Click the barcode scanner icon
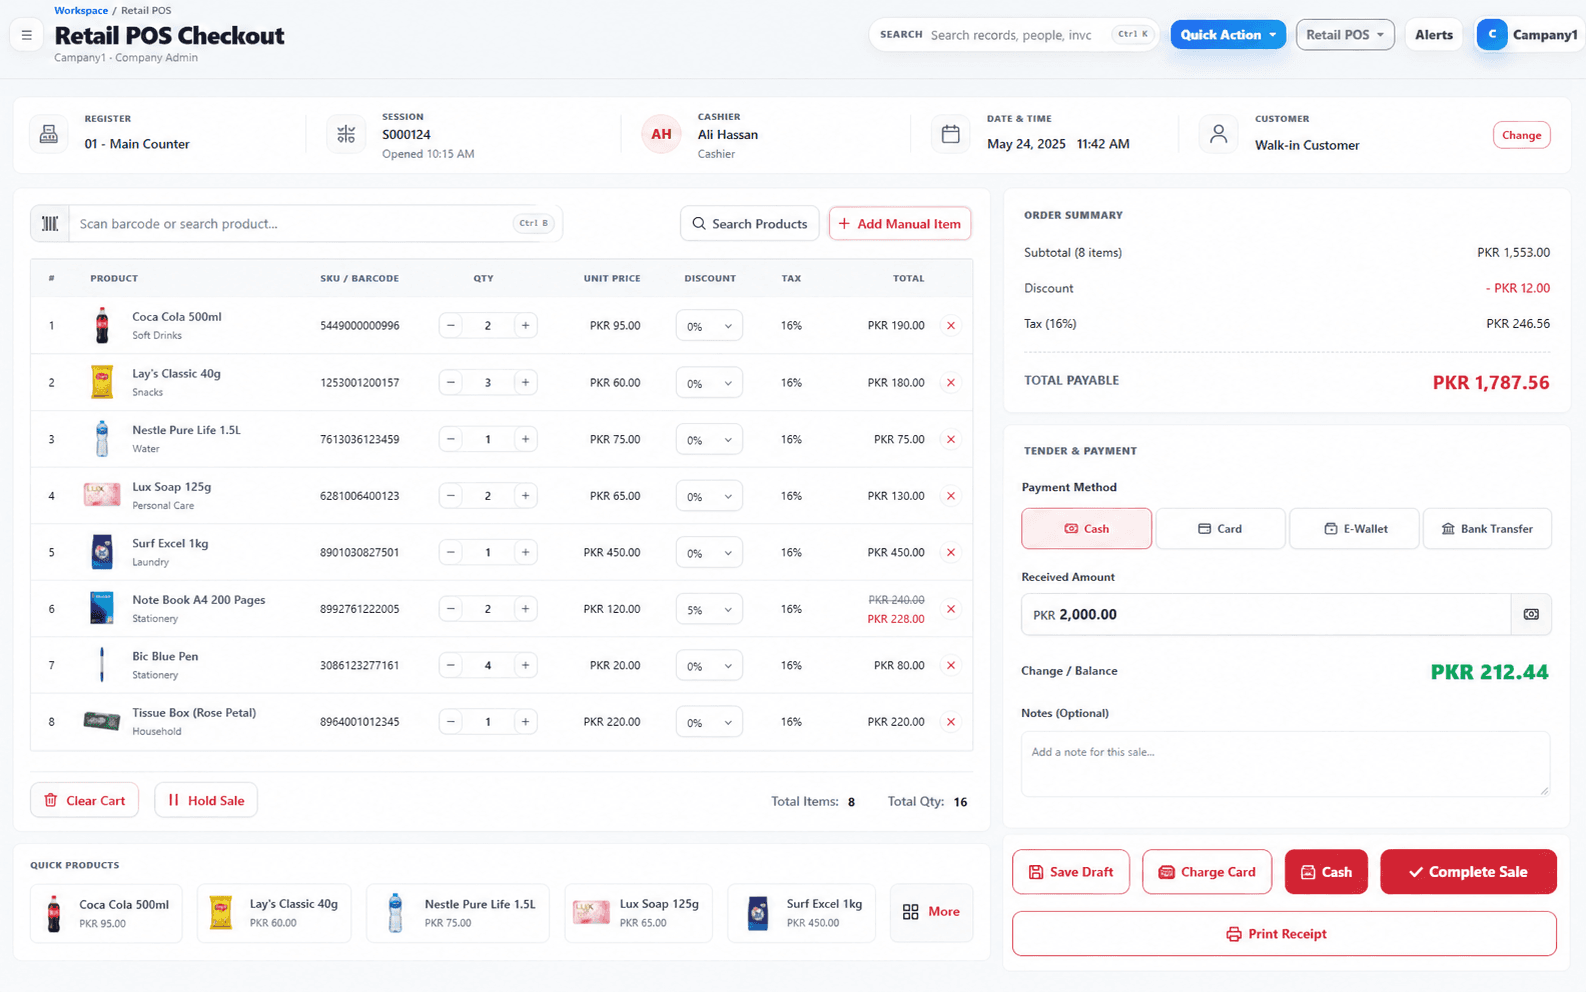This screenshot has width=1586, height=992. (50, 224)
